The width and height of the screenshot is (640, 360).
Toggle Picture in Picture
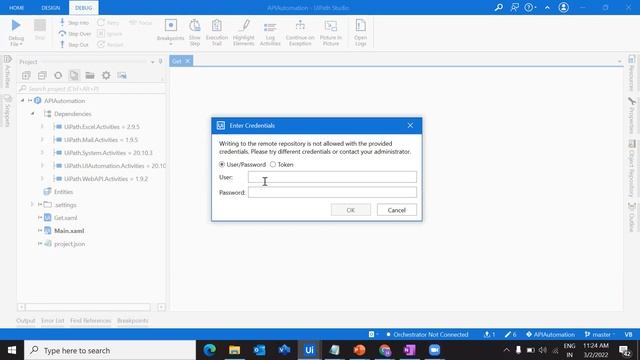pyautogui.click(x=331, y=32)
